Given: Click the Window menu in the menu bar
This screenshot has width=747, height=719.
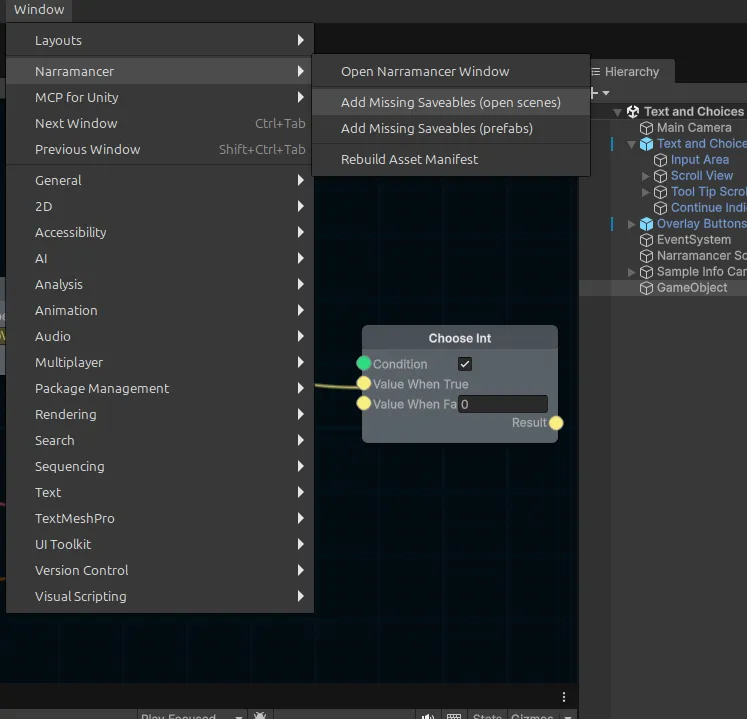Looking at the screenshot, I should click(x=39, y=10).
